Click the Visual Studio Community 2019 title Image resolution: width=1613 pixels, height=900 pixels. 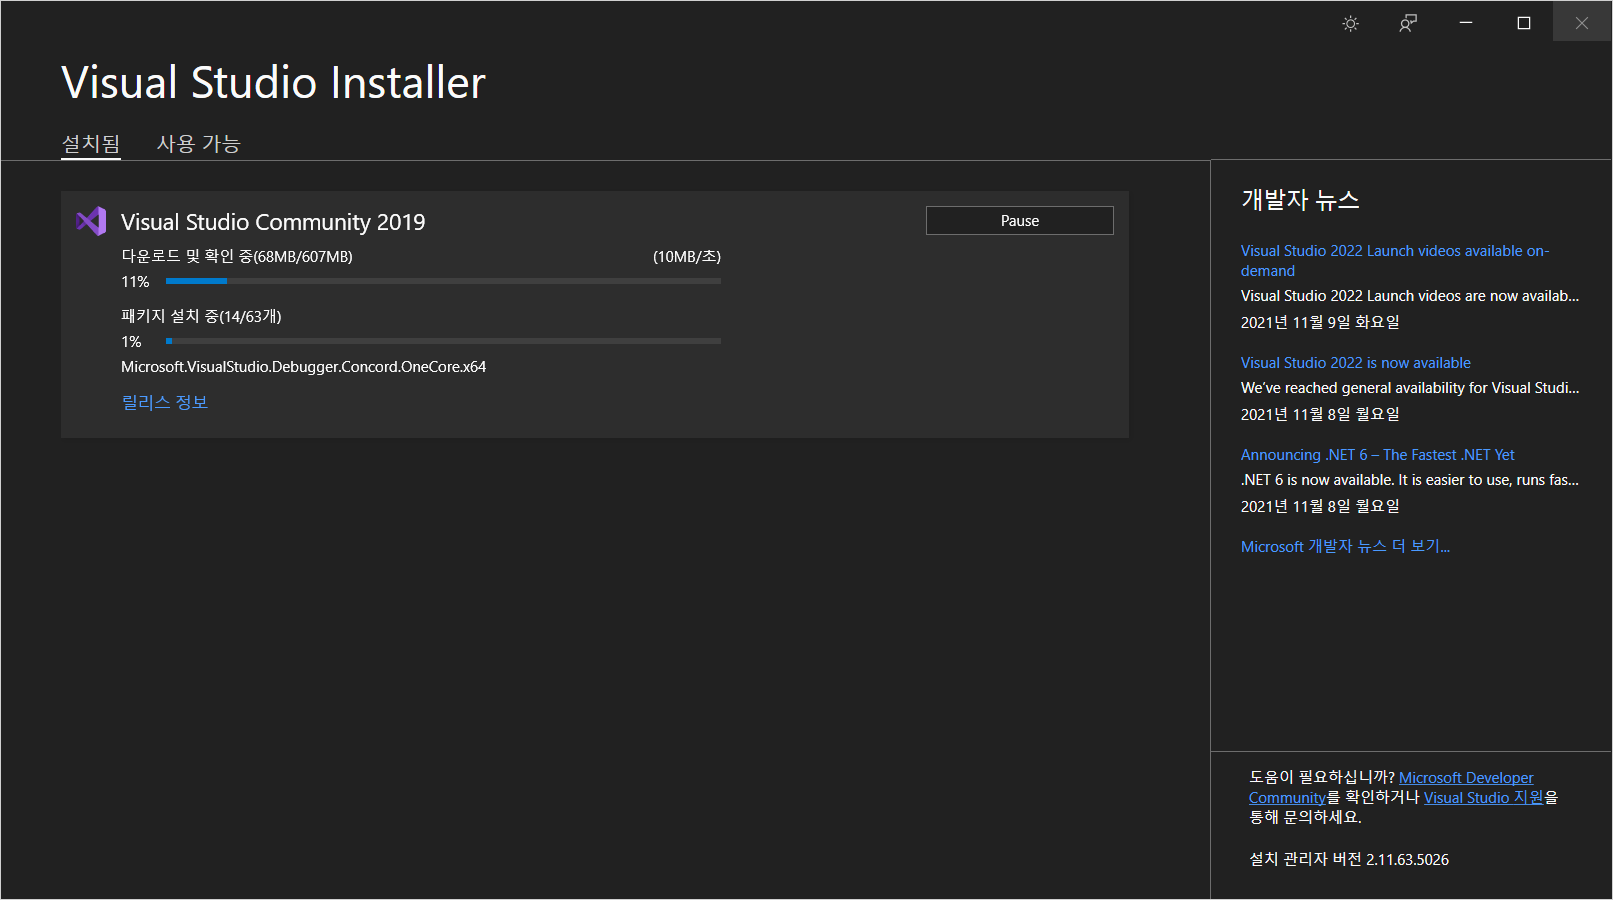(x=273, y=222)
